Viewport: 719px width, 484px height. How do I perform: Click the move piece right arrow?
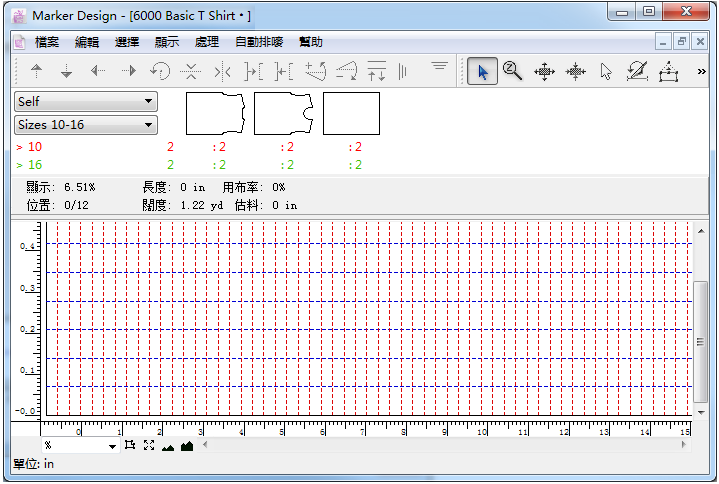pos(129,71)
